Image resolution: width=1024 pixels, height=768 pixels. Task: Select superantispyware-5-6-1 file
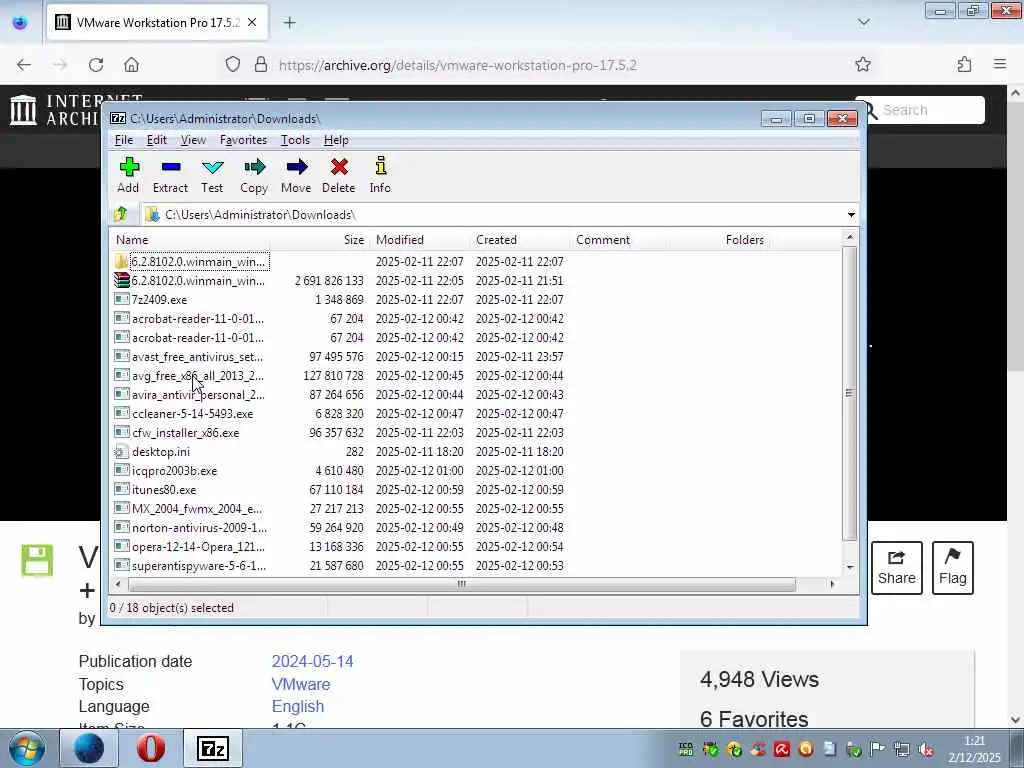[x=191, y=565]
